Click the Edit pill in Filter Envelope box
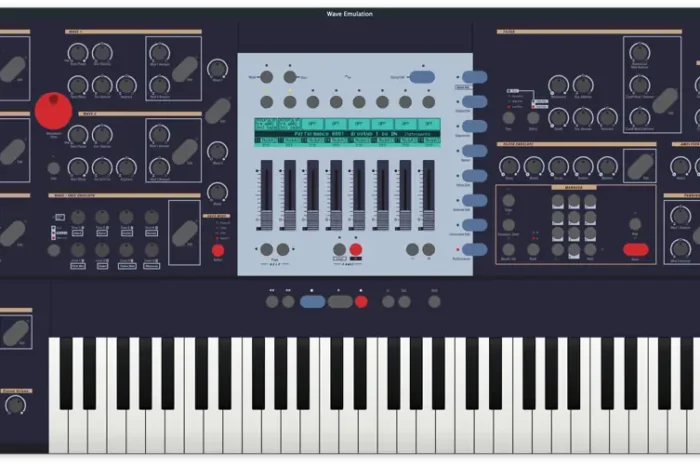This screenshot has height=465, width=700. [x=640, y=166]
